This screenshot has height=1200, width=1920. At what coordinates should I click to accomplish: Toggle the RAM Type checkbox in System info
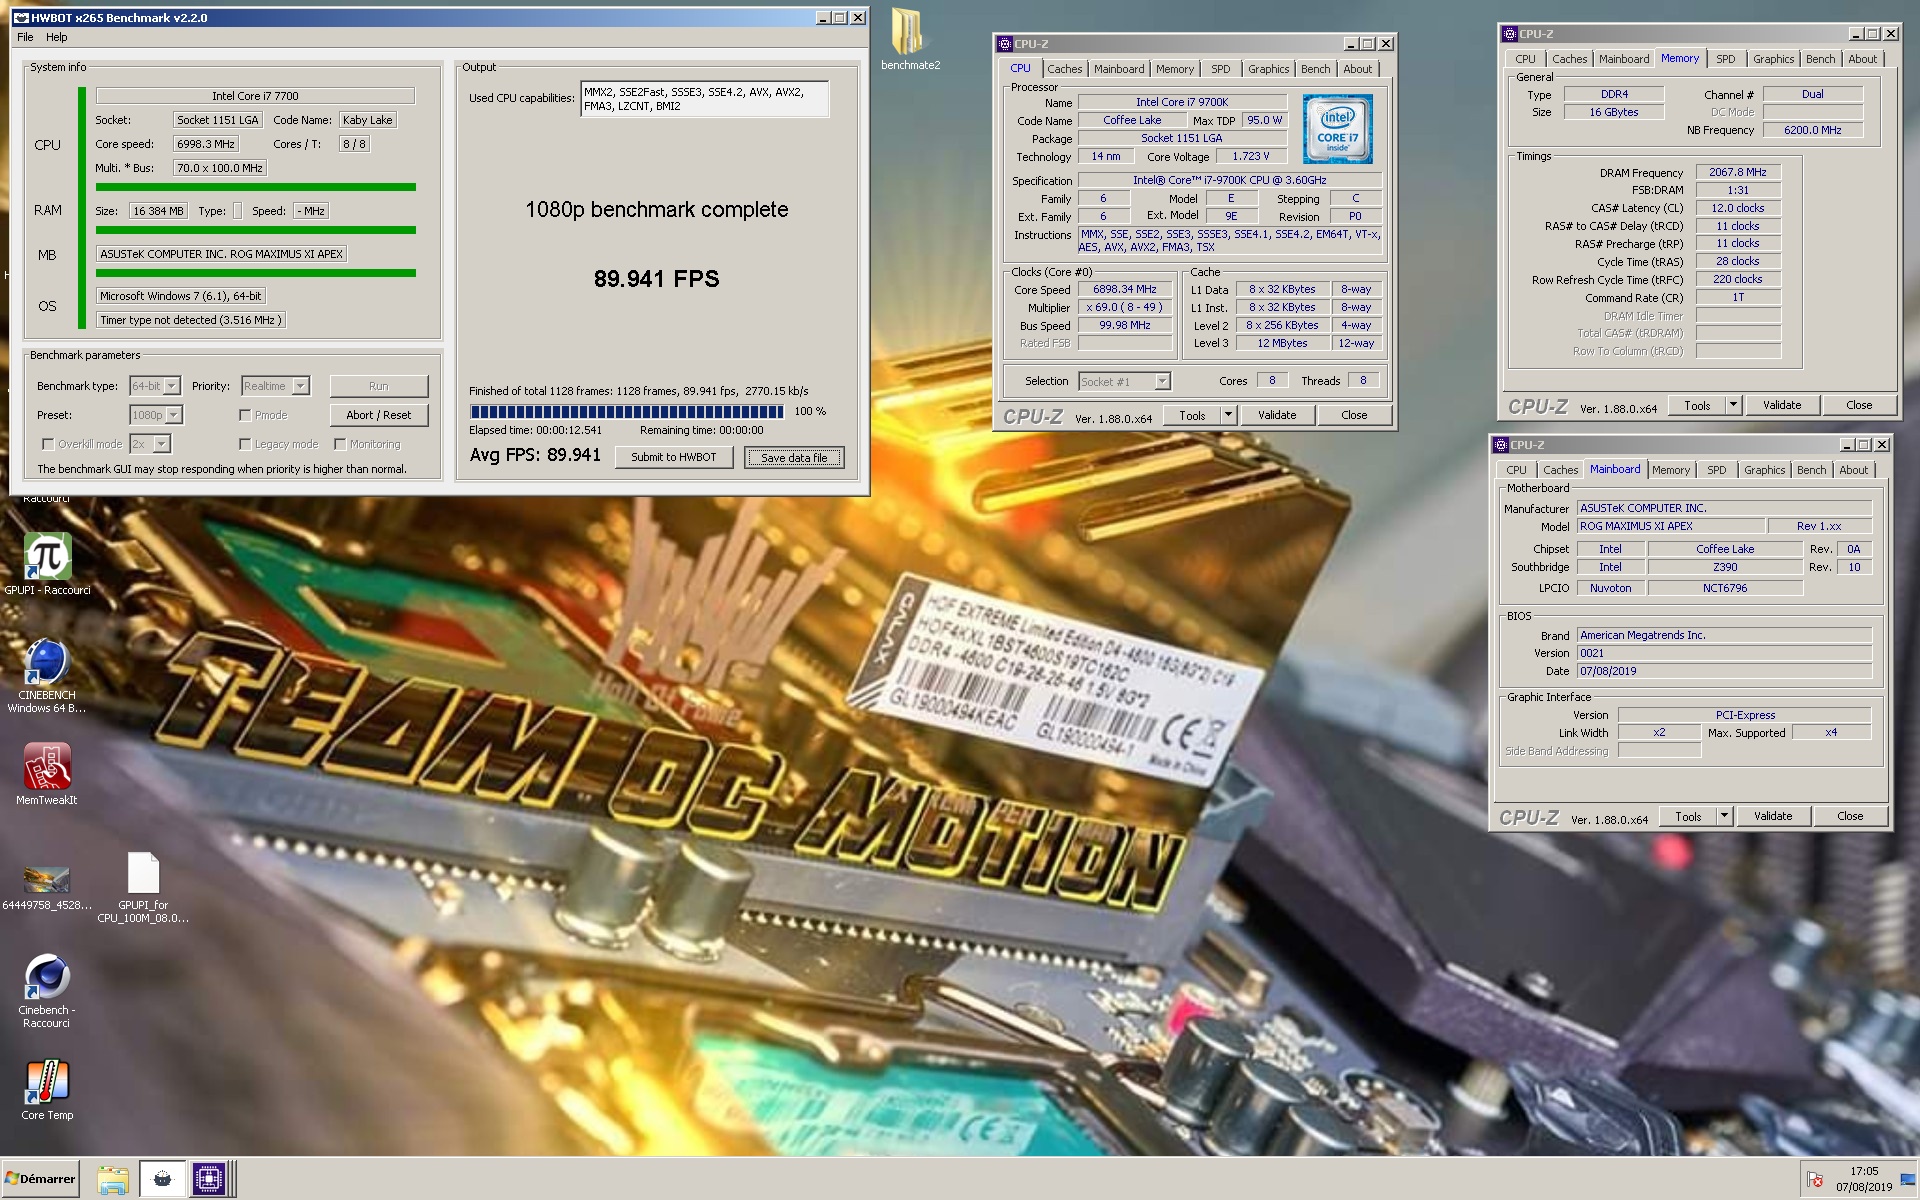coord(237,211)
